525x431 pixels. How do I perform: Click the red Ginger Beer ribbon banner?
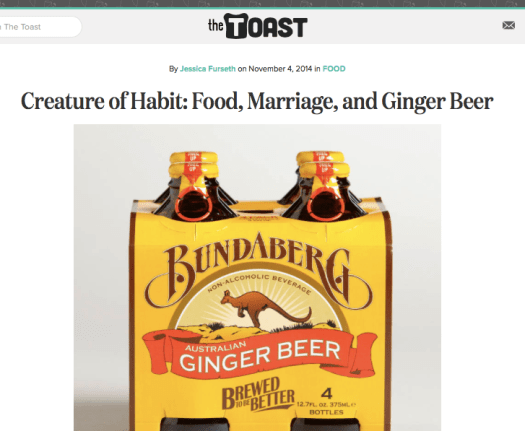[259, 354]
